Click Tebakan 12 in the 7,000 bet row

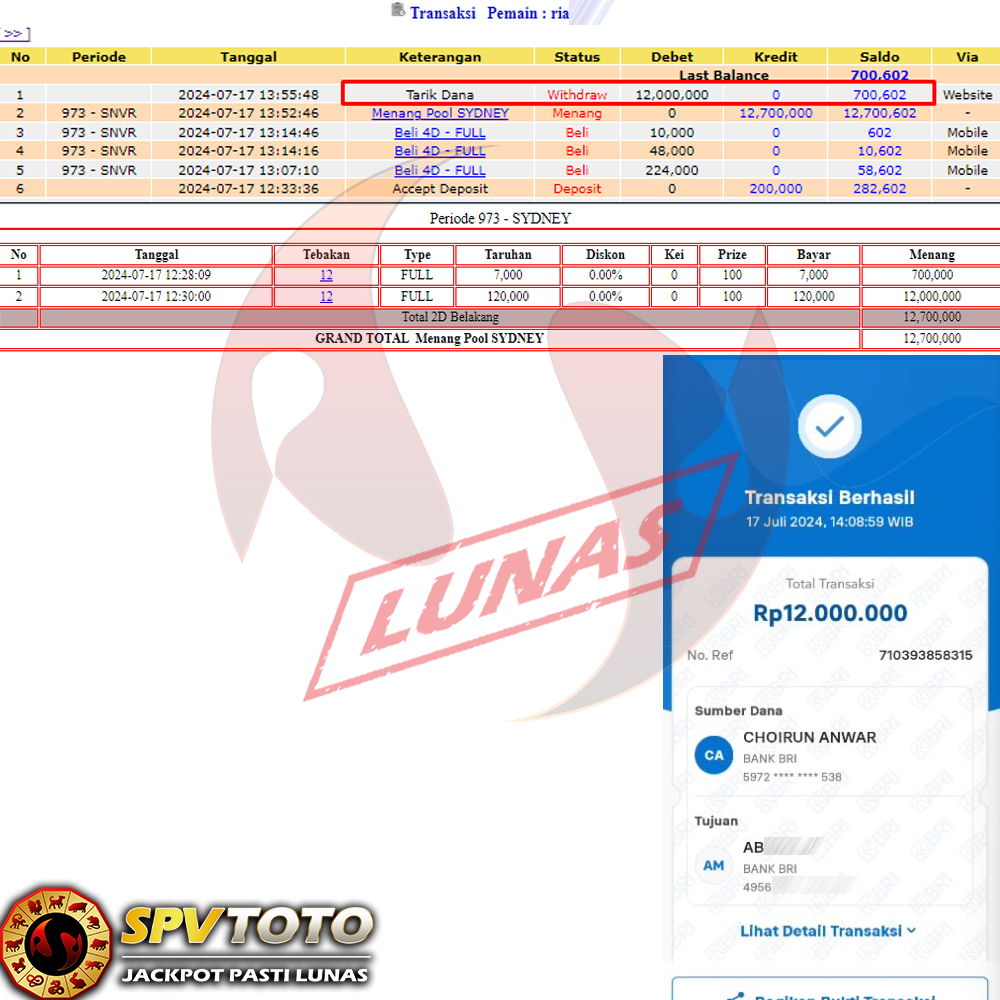326,275
